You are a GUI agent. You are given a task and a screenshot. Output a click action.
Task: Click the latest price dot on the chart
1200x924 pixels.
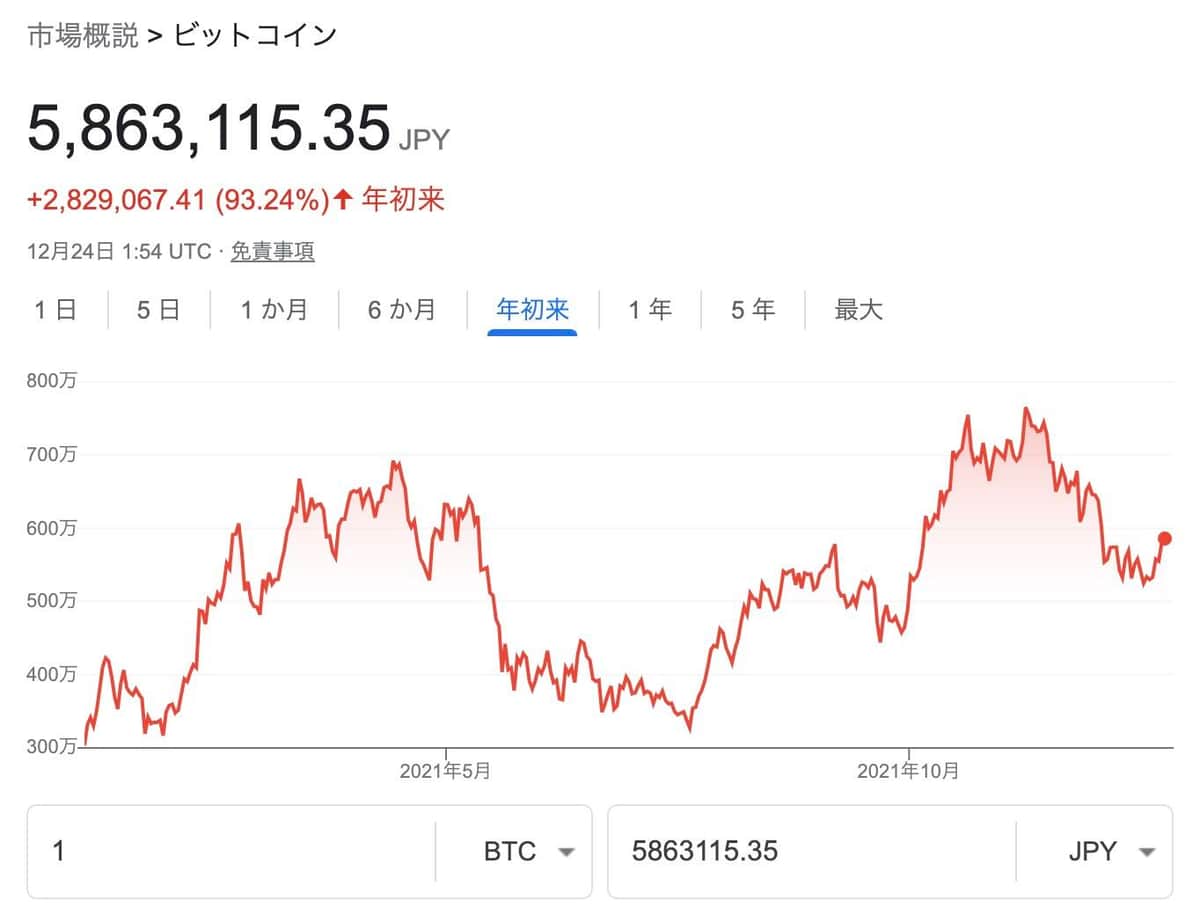click(1163, 537)
